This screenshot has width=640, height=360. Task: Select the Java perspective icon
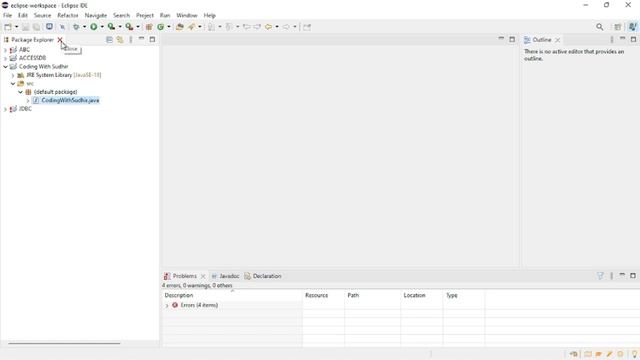pos(633,27)
